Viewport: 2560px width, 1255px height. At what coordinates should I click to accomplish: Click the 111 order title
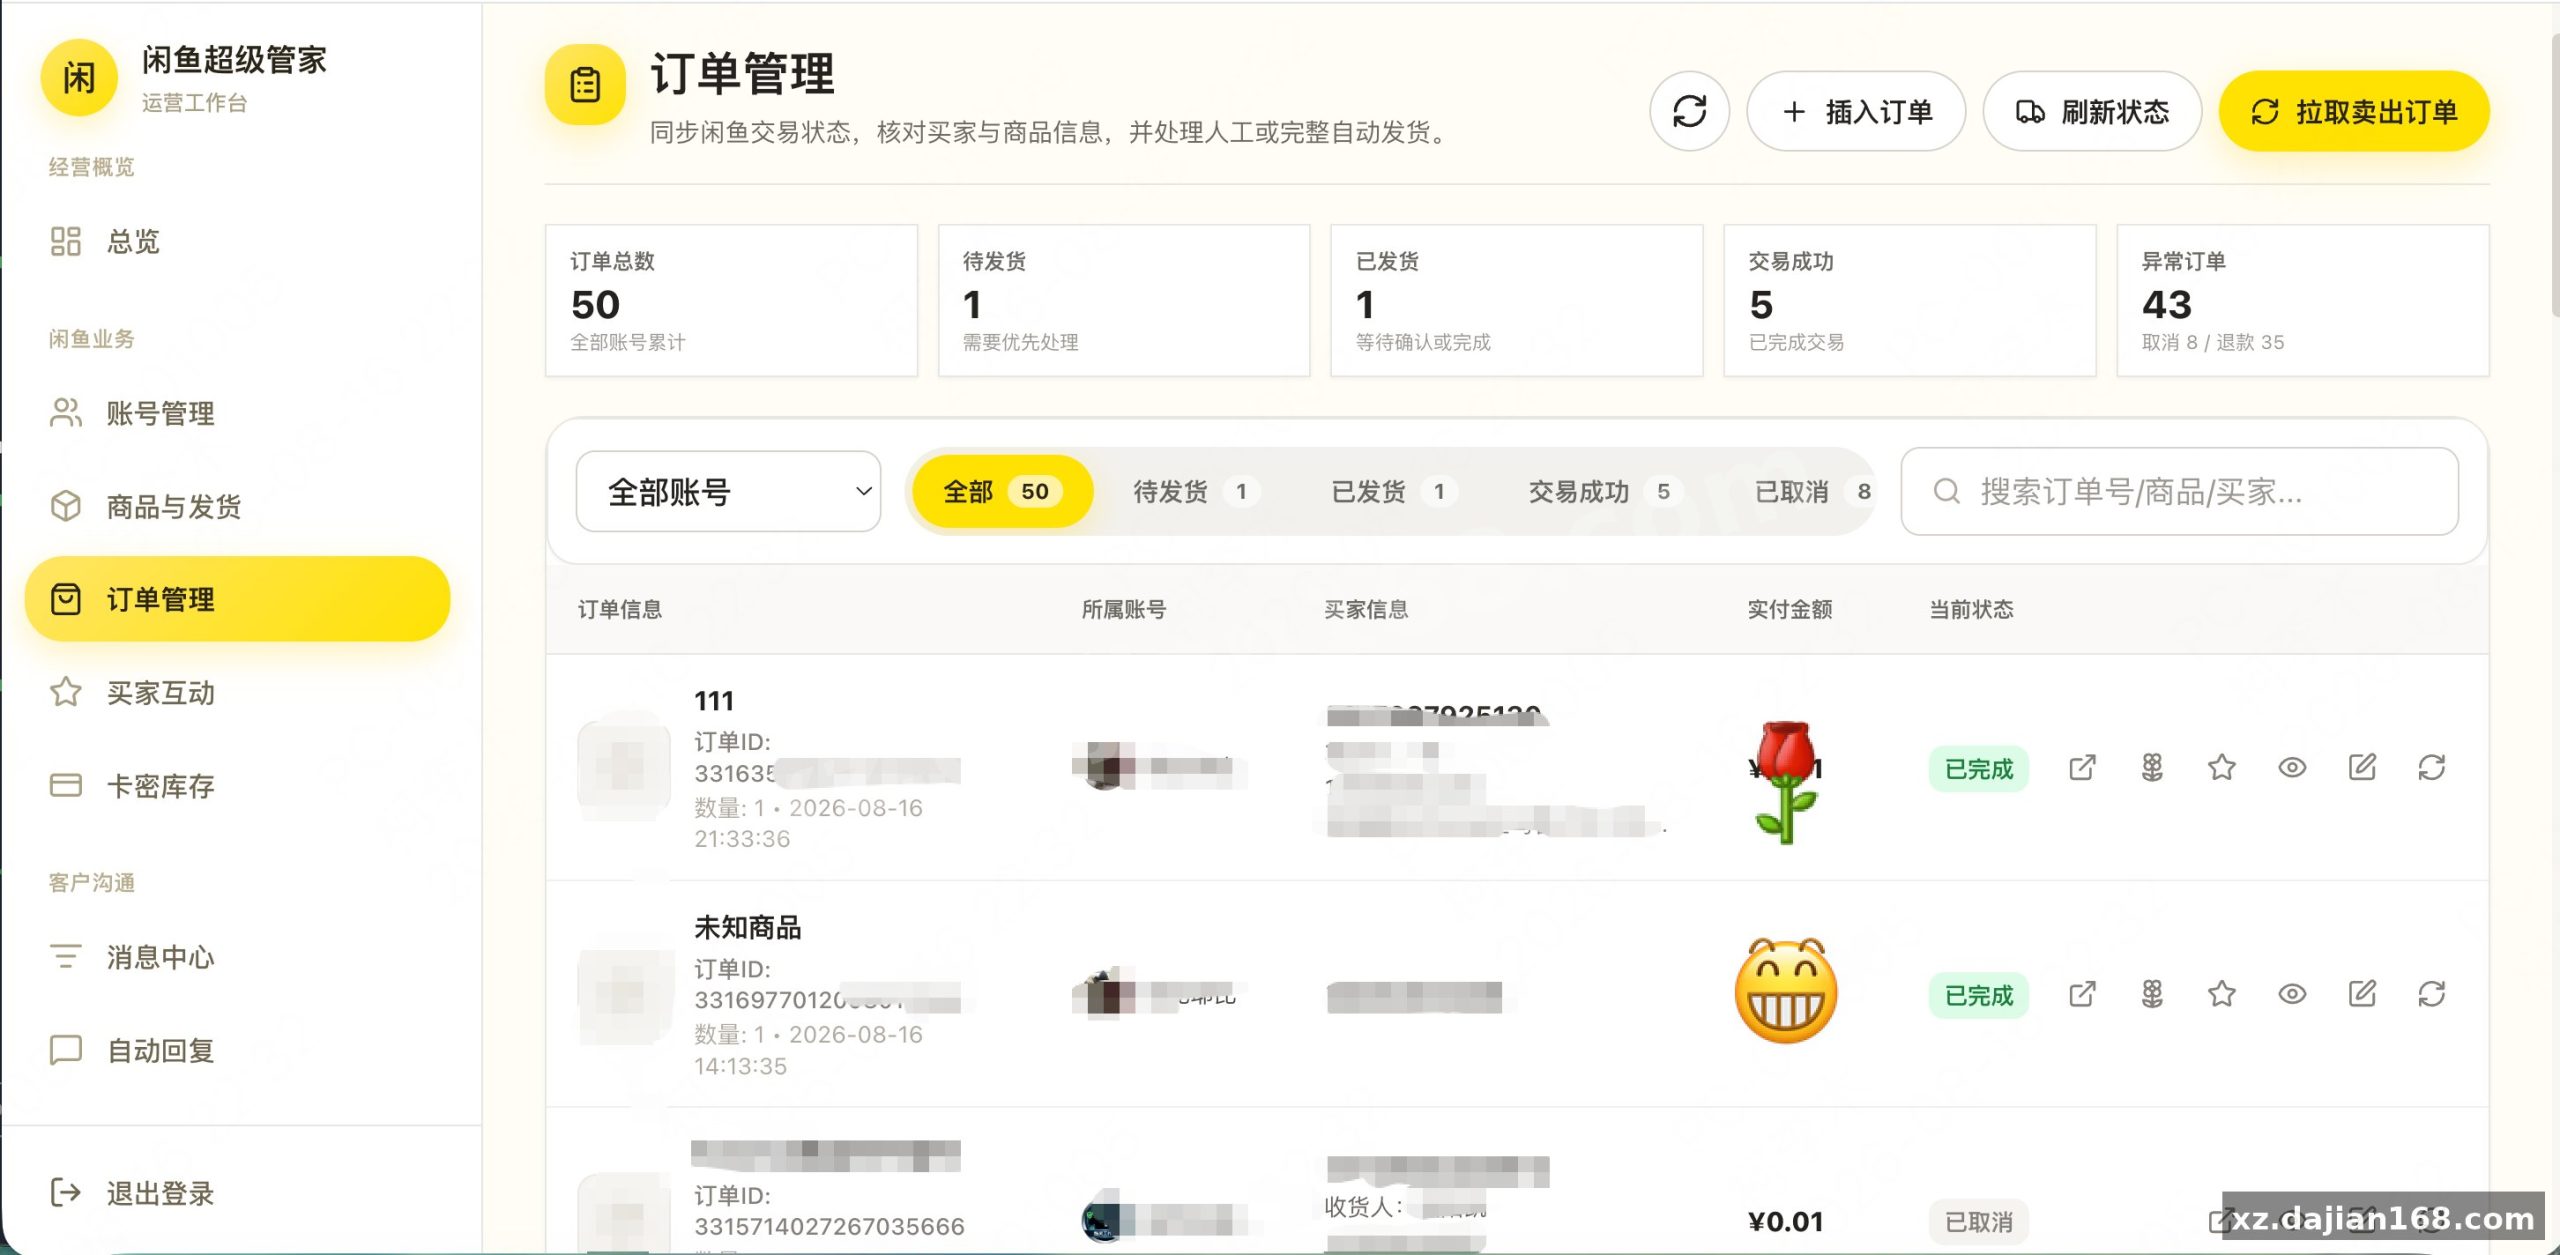714,701
